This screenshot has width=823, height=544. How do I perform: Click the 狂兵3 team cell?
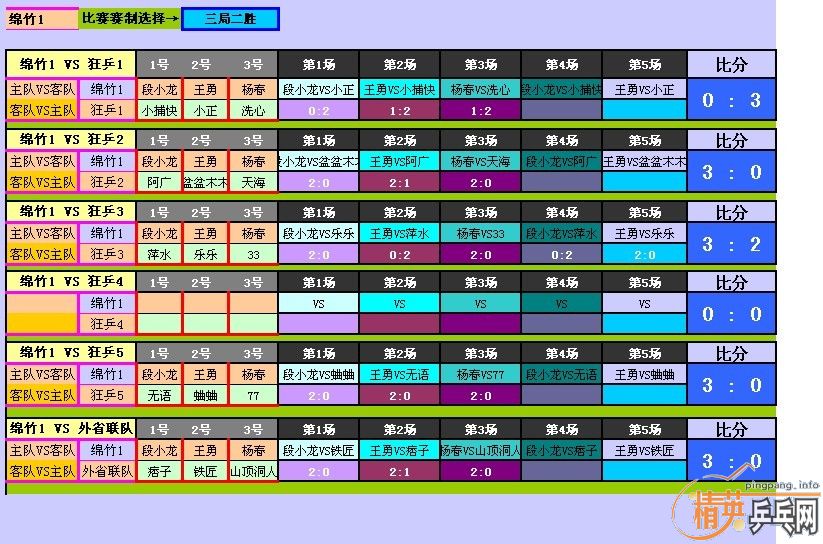point(107,254)
